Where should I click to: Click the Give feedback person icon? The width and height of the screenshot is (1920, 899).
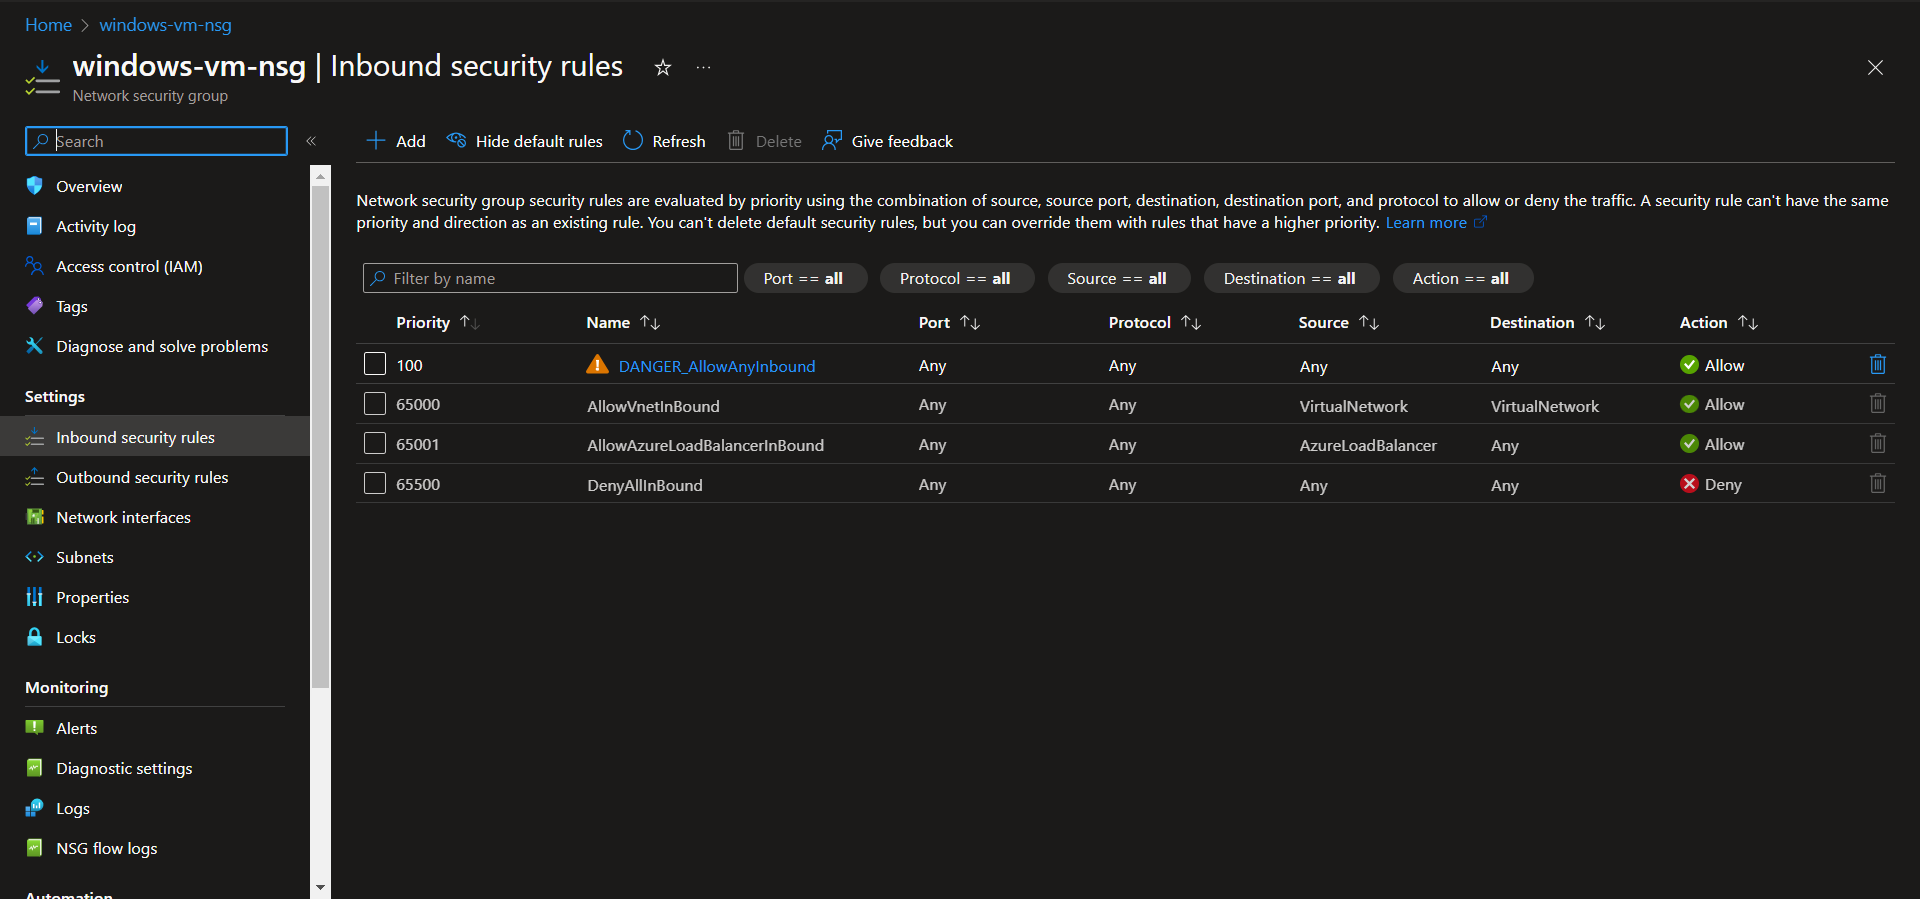(831, 141)
